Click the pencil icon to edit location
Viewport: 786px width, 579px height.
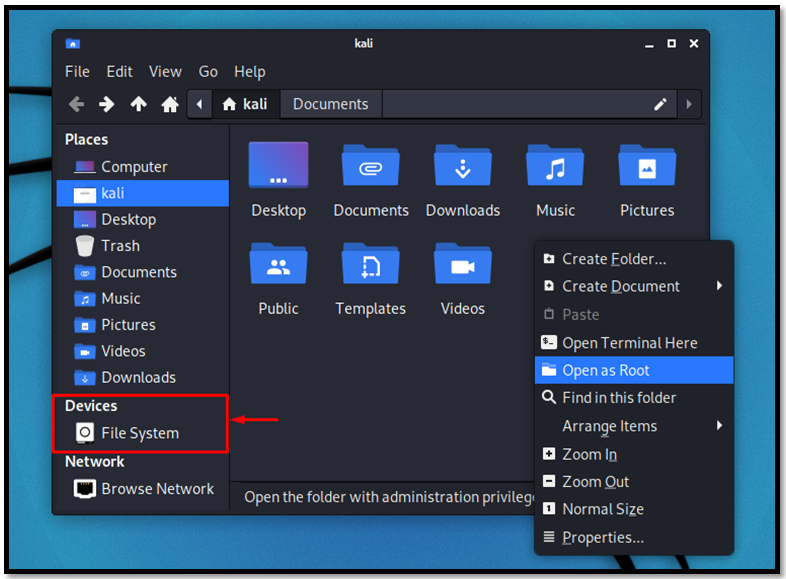click(660, 104)
